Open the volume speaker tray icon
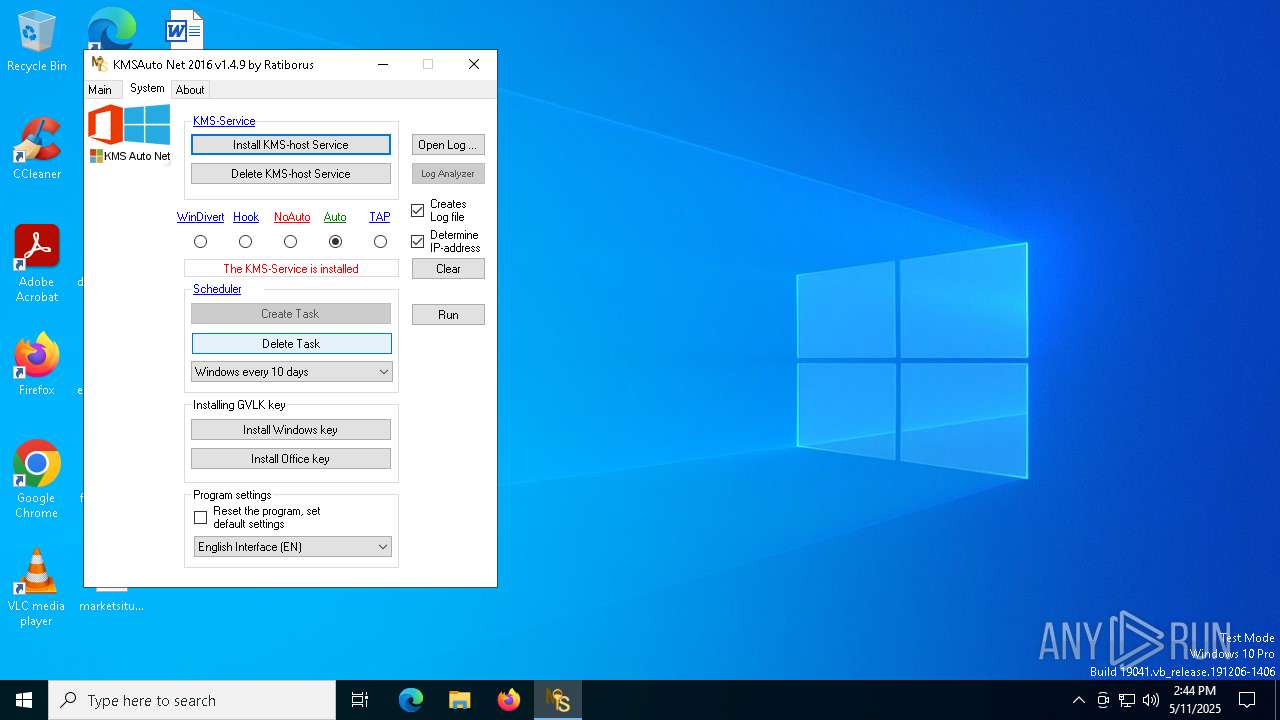Screen dimensions: 1280x720 tap(1151, 700)
